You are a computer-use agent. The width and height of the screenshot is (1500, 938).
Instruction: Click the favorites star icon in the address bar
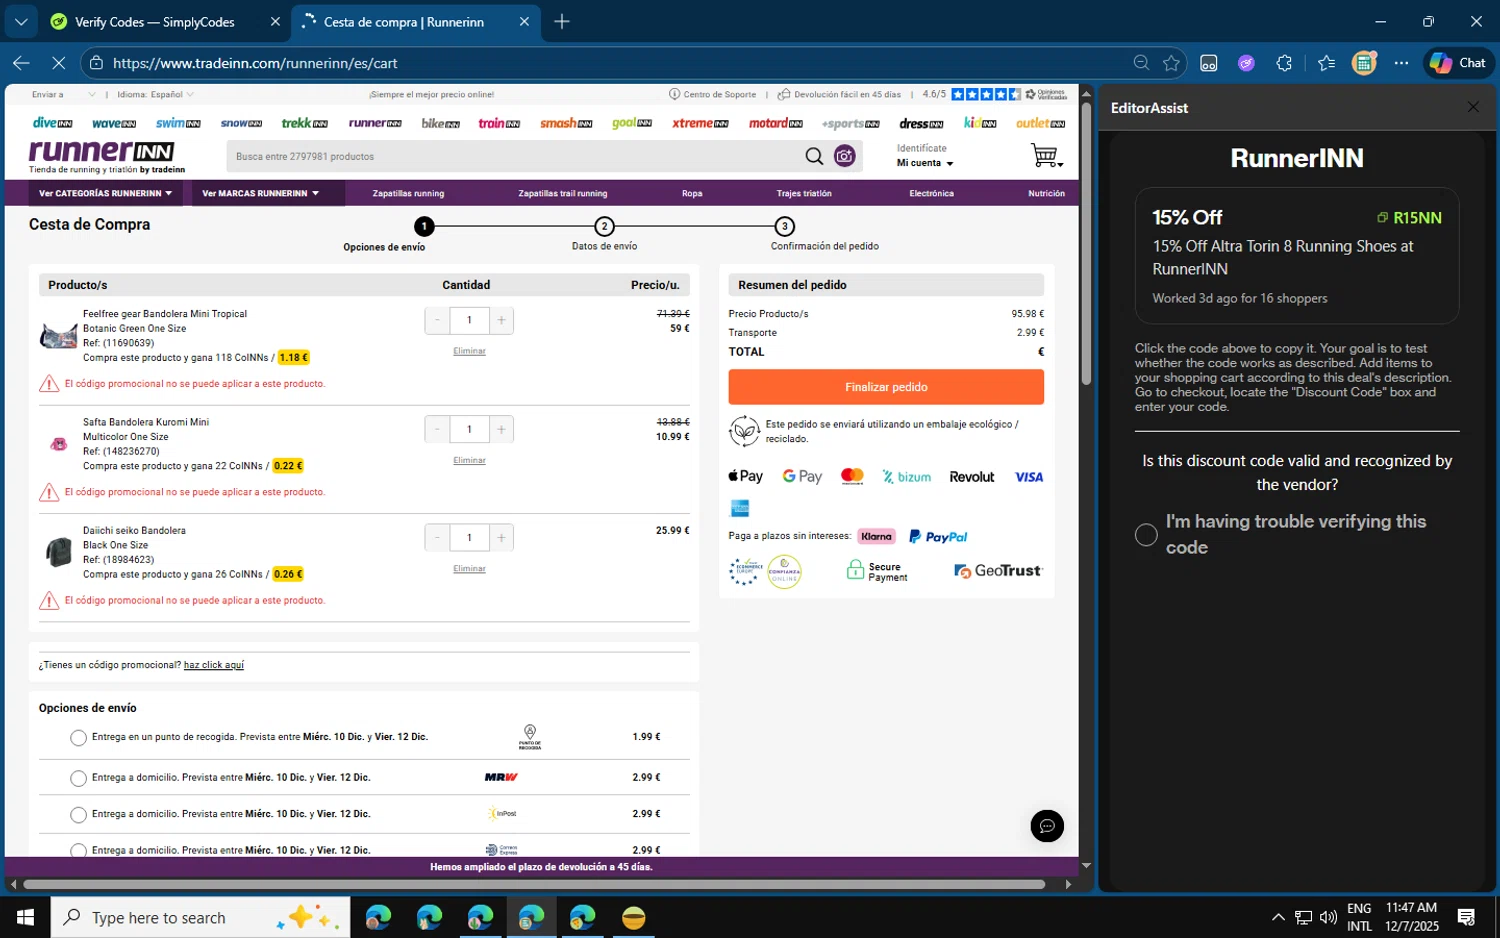click(x=1171, y=63)
